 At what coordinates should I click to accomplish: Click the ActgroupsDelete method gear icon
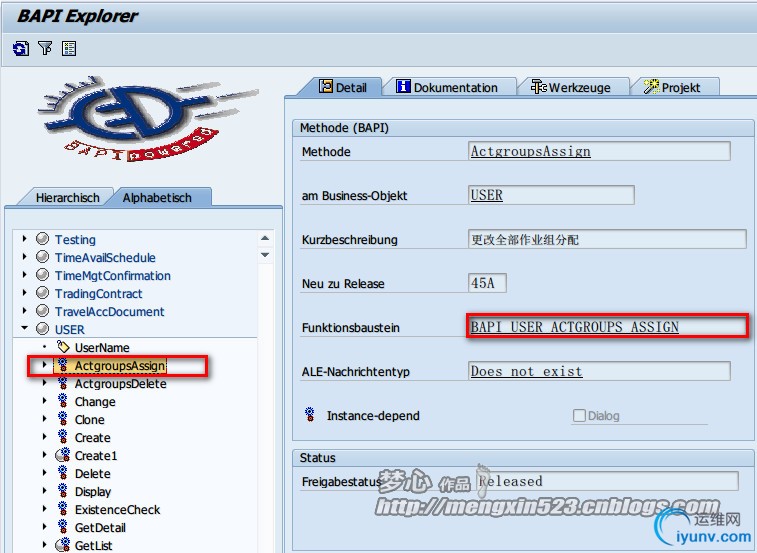[63, 383]
